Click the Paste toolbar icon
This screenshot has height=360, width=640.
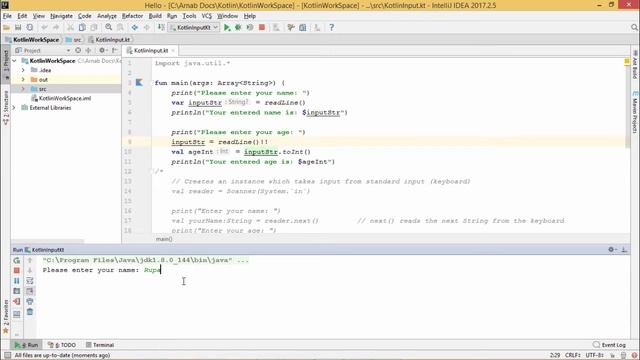tap(94, 27)
